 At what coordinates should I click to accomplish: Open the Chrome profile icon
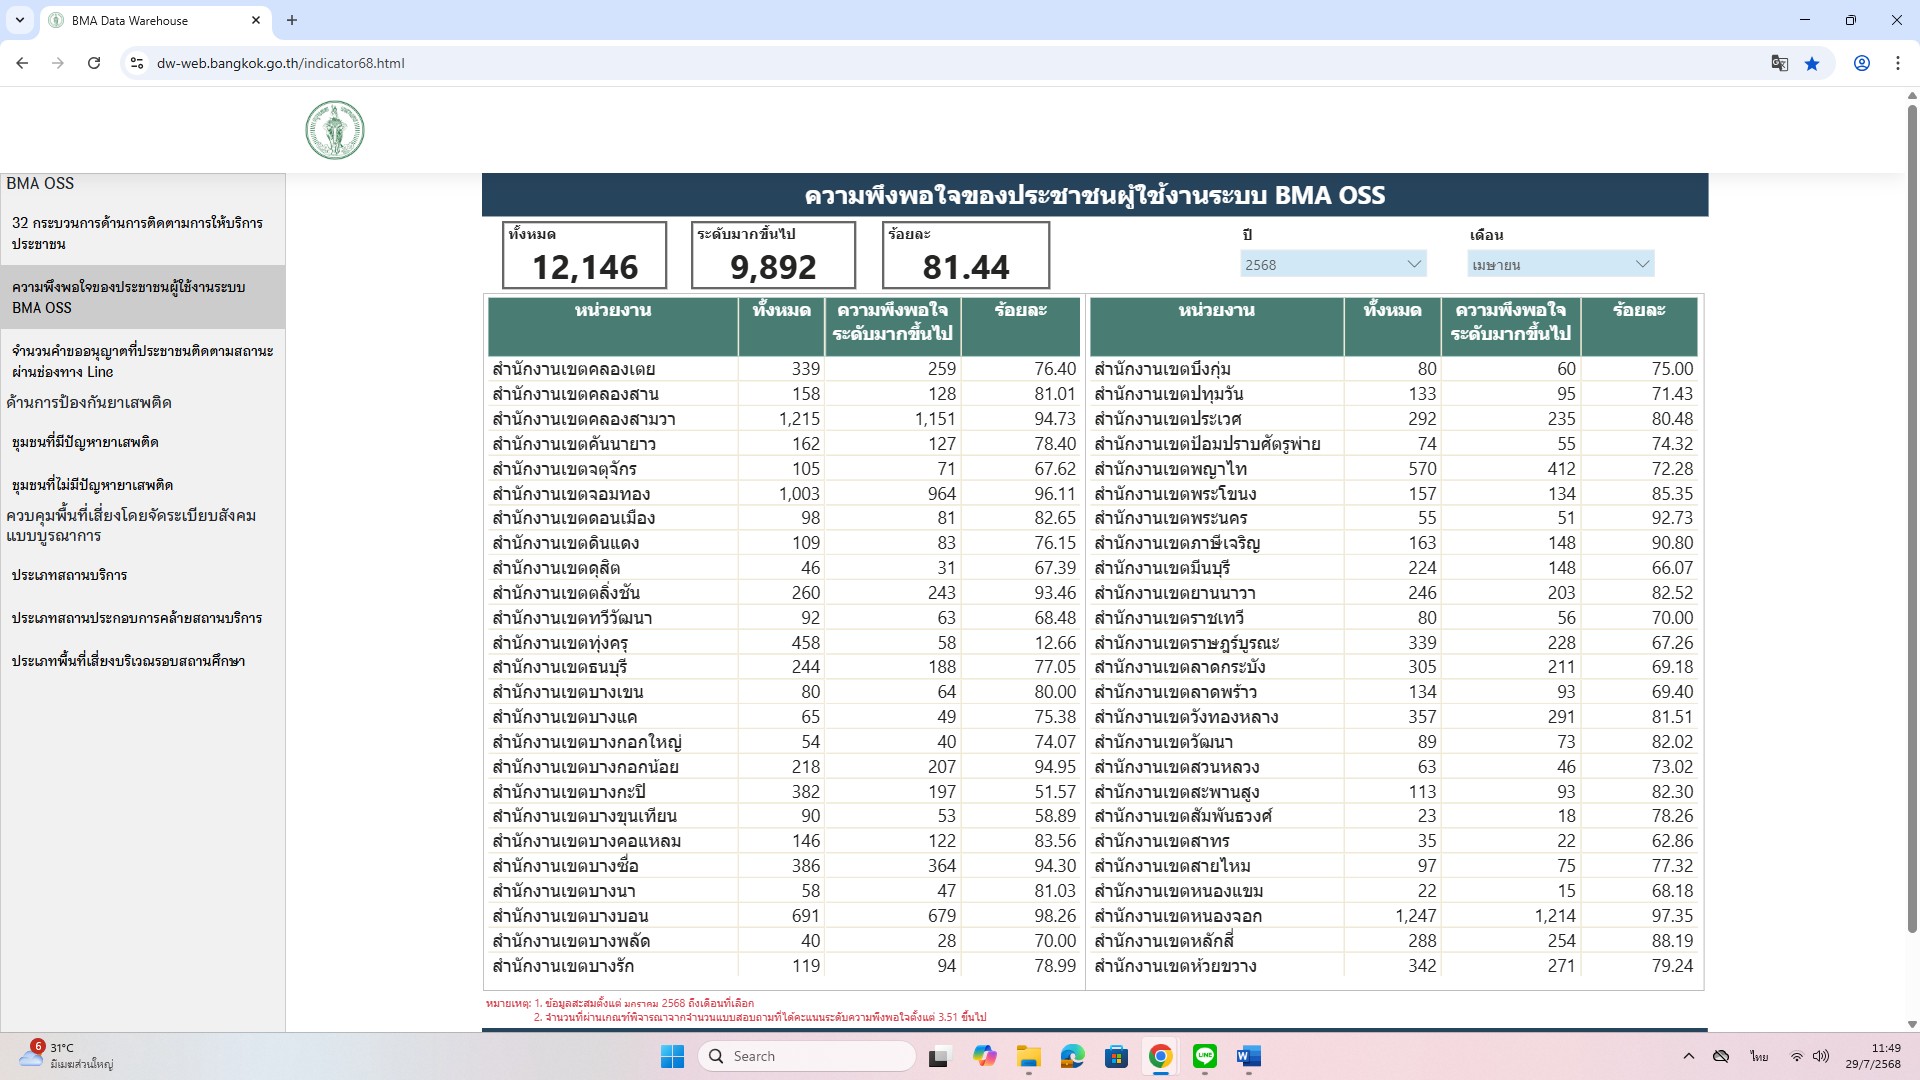click(x=1862, y=63)
